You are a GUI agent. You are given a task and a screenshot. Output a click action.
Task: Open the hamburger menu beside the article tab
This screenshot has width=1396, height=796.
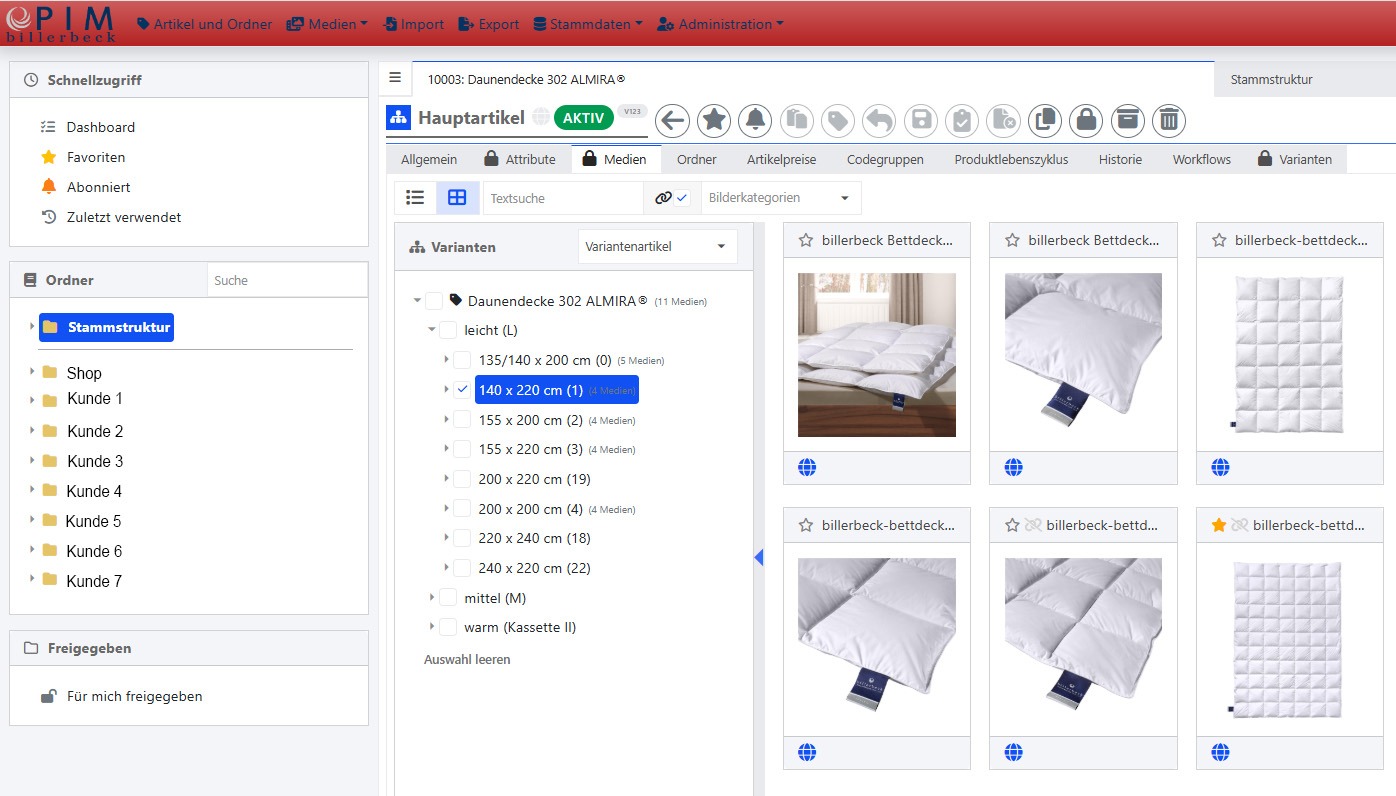point(395,78)
